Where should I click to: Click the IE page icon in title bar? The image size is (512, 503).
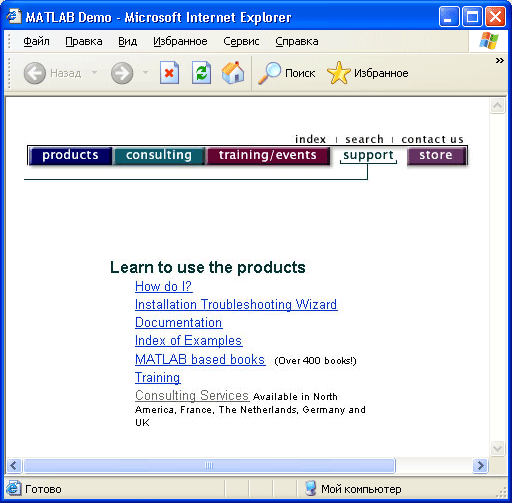(x=14, y=16)
